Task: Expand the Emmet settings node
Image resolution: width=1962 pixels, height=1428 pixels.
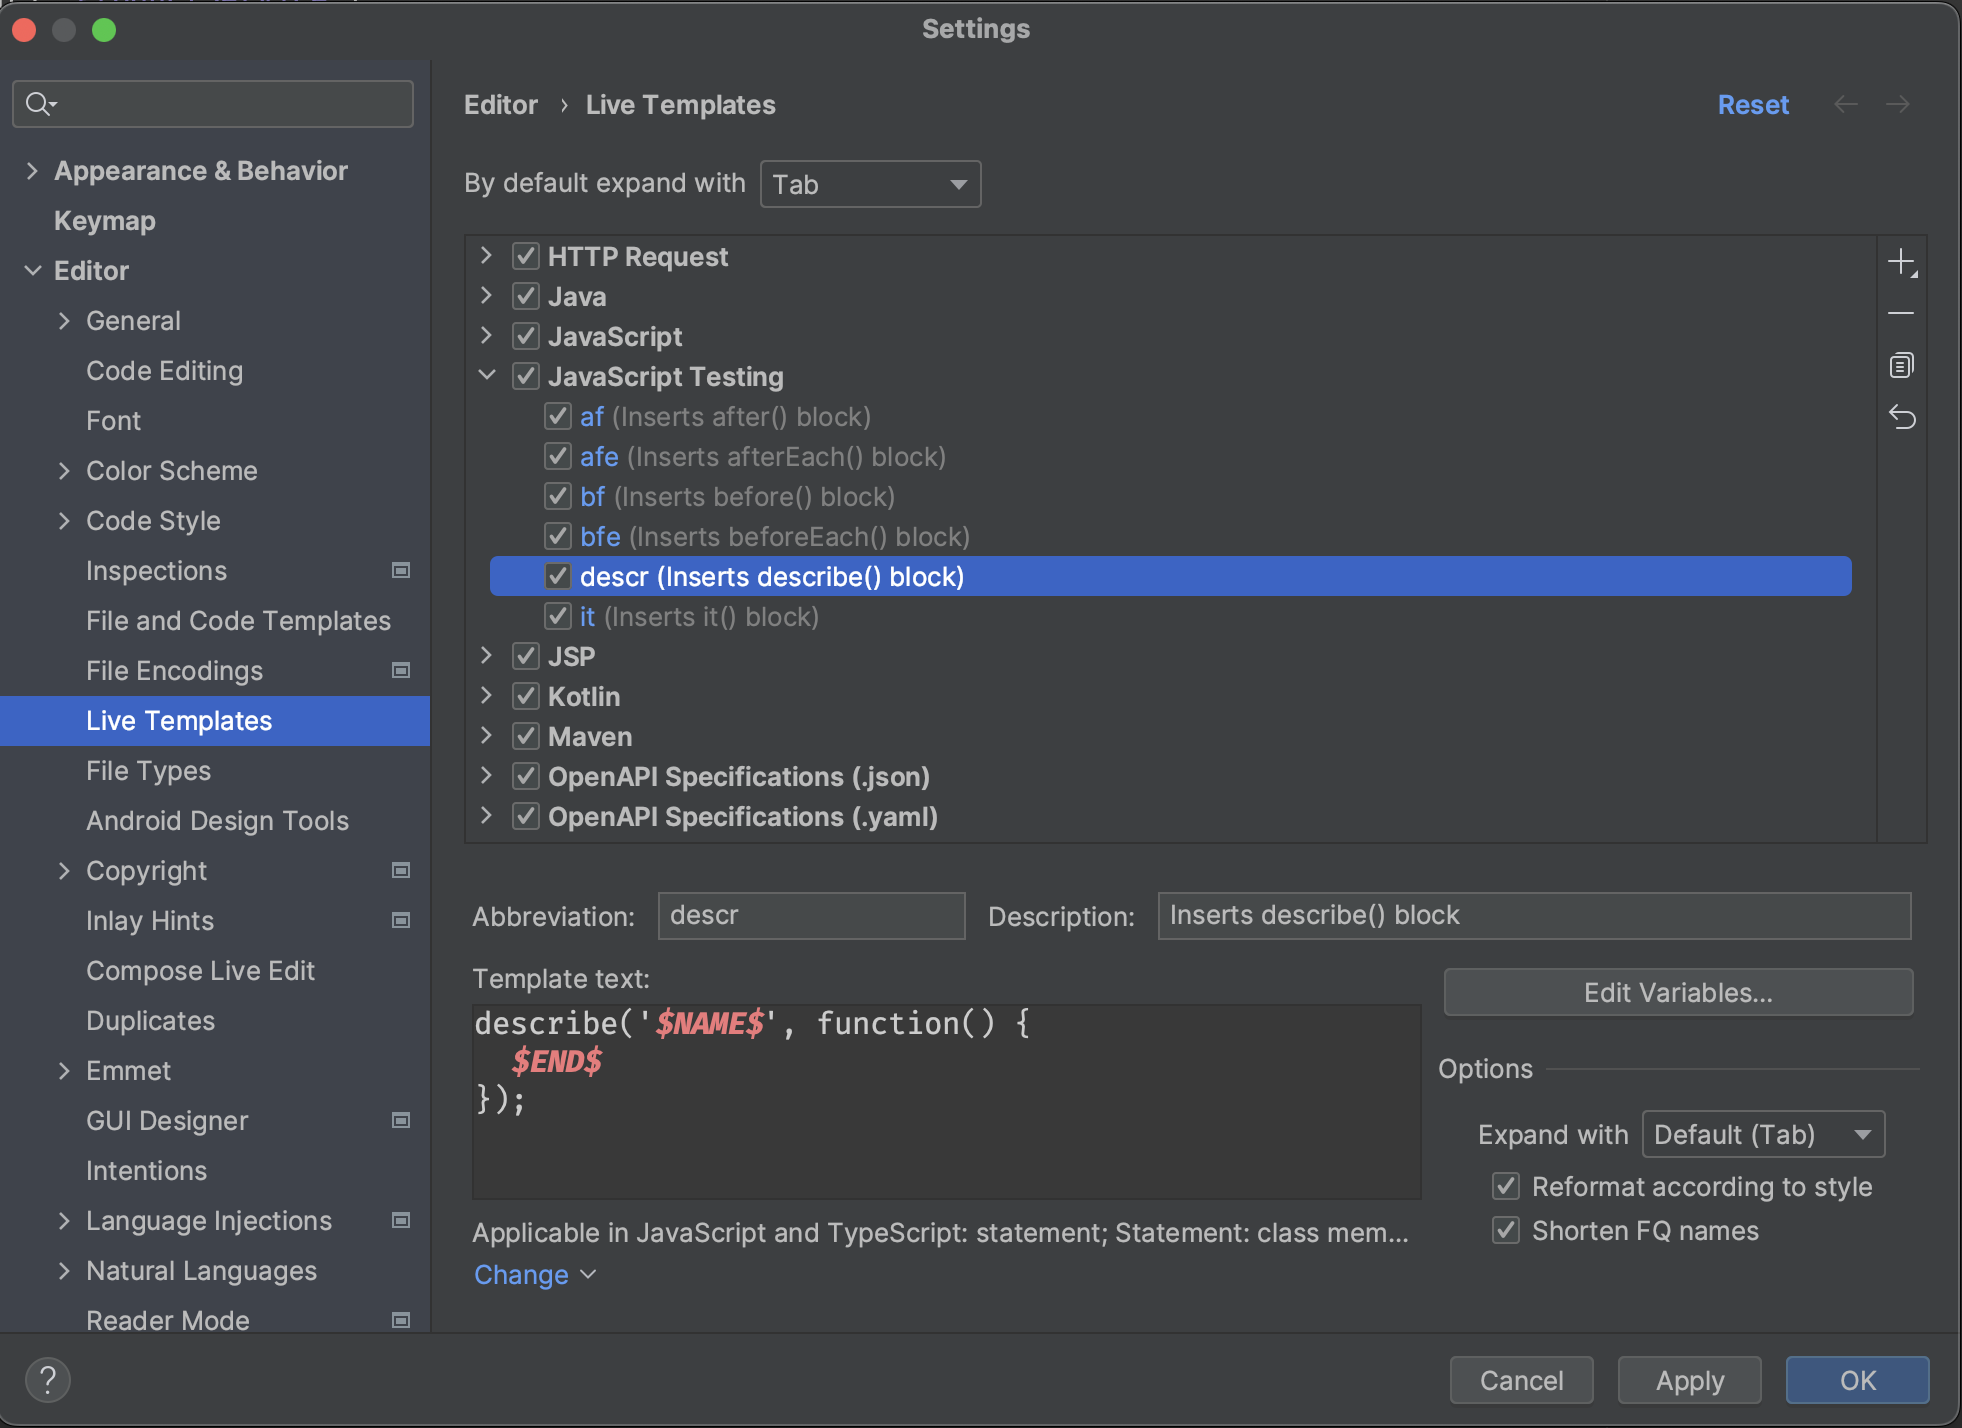Action: [x=64, y=1071]
